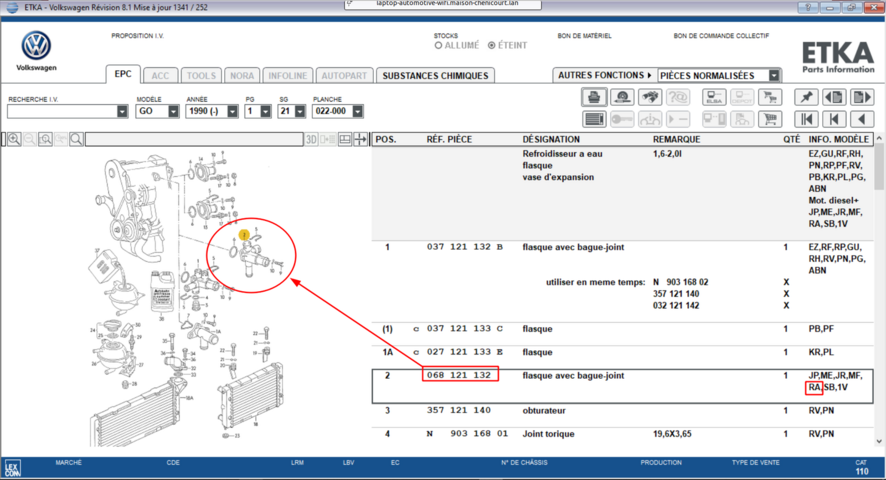Click the ELSA button icon
Image resolution: width=886 pixels, height=480 pixels.
pos(714,97)
